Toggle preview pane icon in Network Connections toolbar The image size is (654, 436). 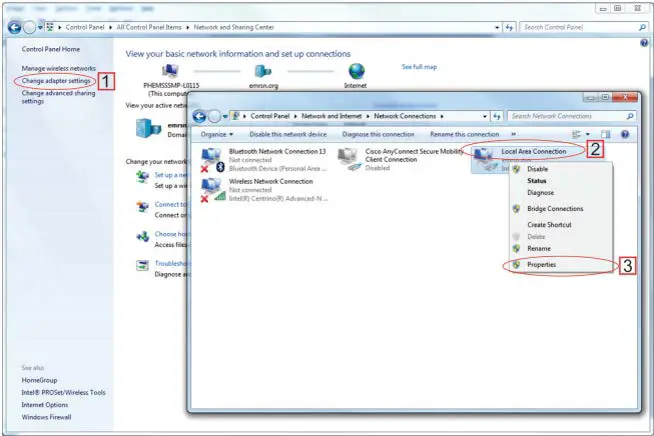click(x=605, y=134)
